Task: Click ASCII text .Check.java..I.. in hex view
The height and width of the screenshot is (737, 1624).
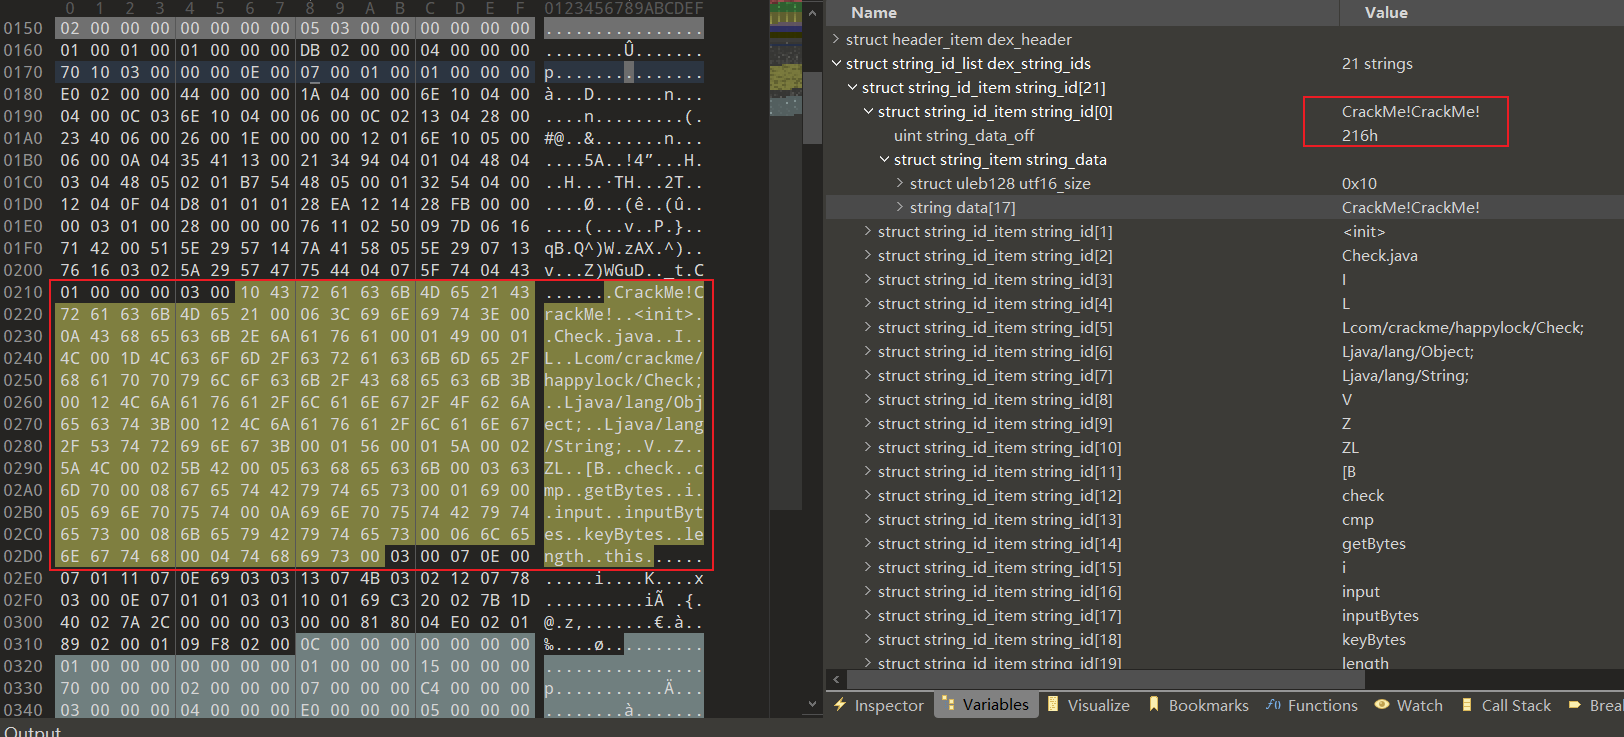Action: 624,336
